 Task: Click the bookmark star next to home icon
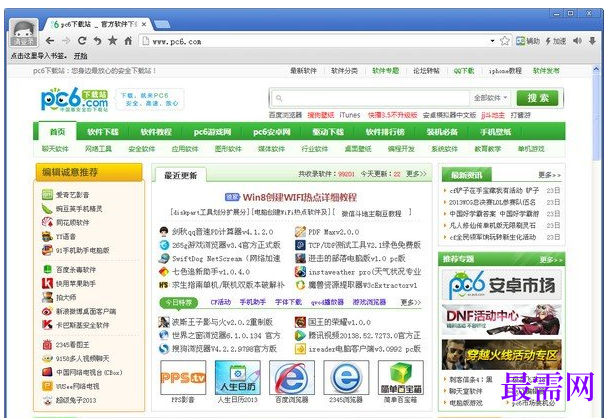pyautogui.click(x=113, y=40)
